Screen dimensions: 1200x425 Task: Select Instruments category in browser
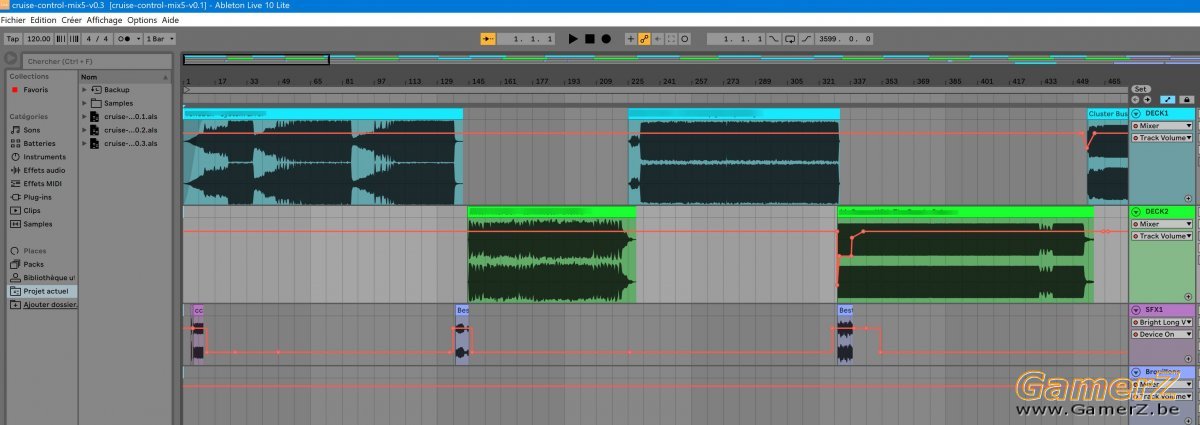click(x=43, y=157)
